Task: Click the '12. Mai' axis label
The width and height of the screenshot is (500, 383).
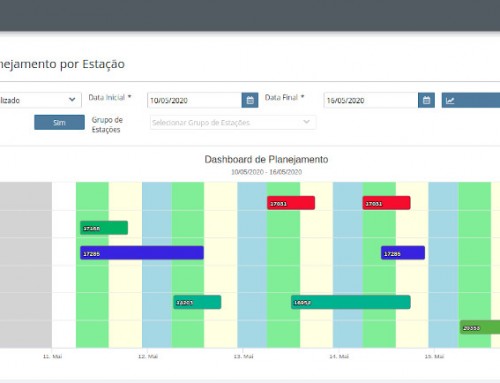Action: [148, 356]
